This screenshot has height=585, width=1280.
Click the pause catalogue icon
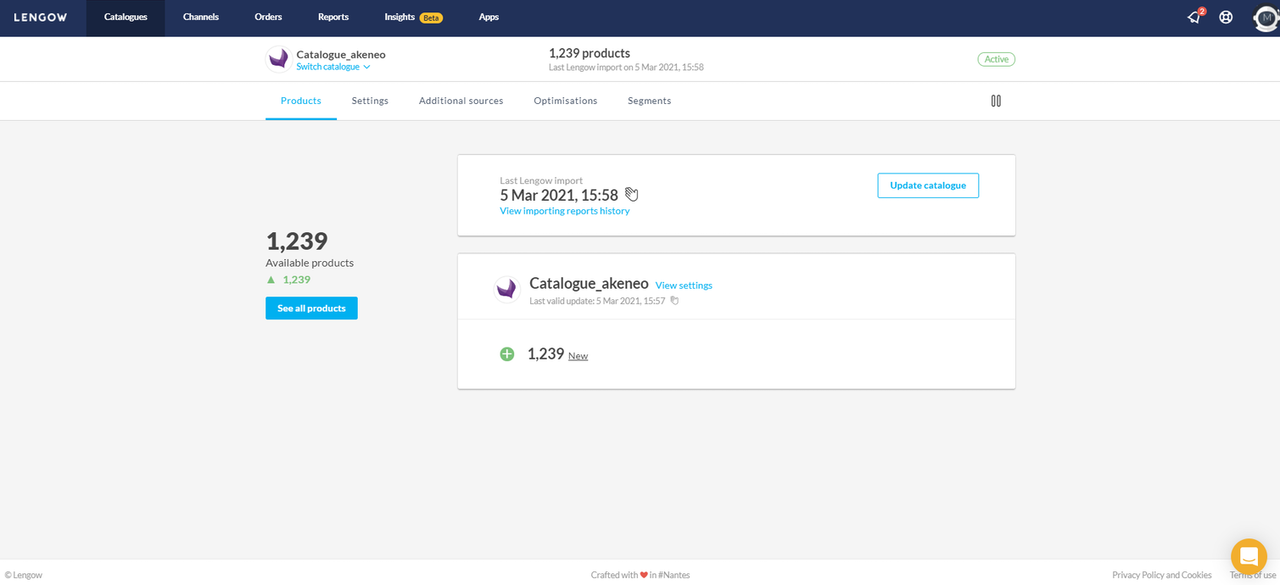[996, 101]
